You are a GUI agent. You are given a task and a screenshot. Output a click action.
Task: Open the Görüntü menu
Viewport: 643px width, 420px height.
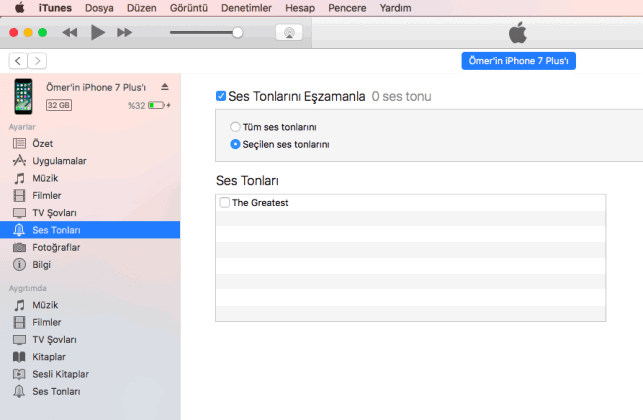(189, 8)
